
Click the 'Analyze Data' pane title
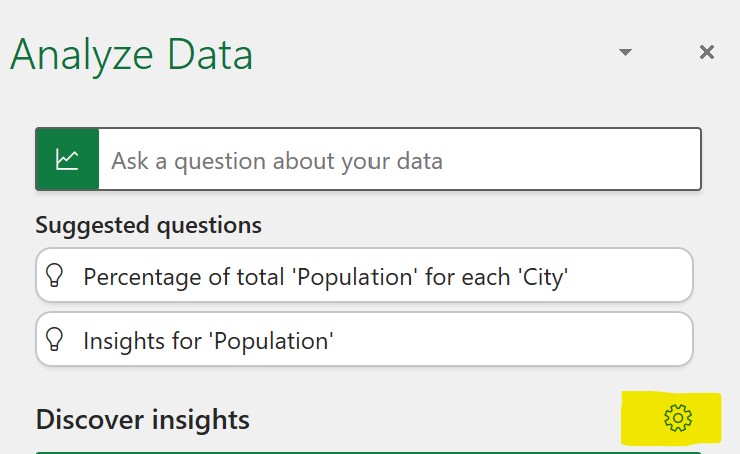pos(131,54)
